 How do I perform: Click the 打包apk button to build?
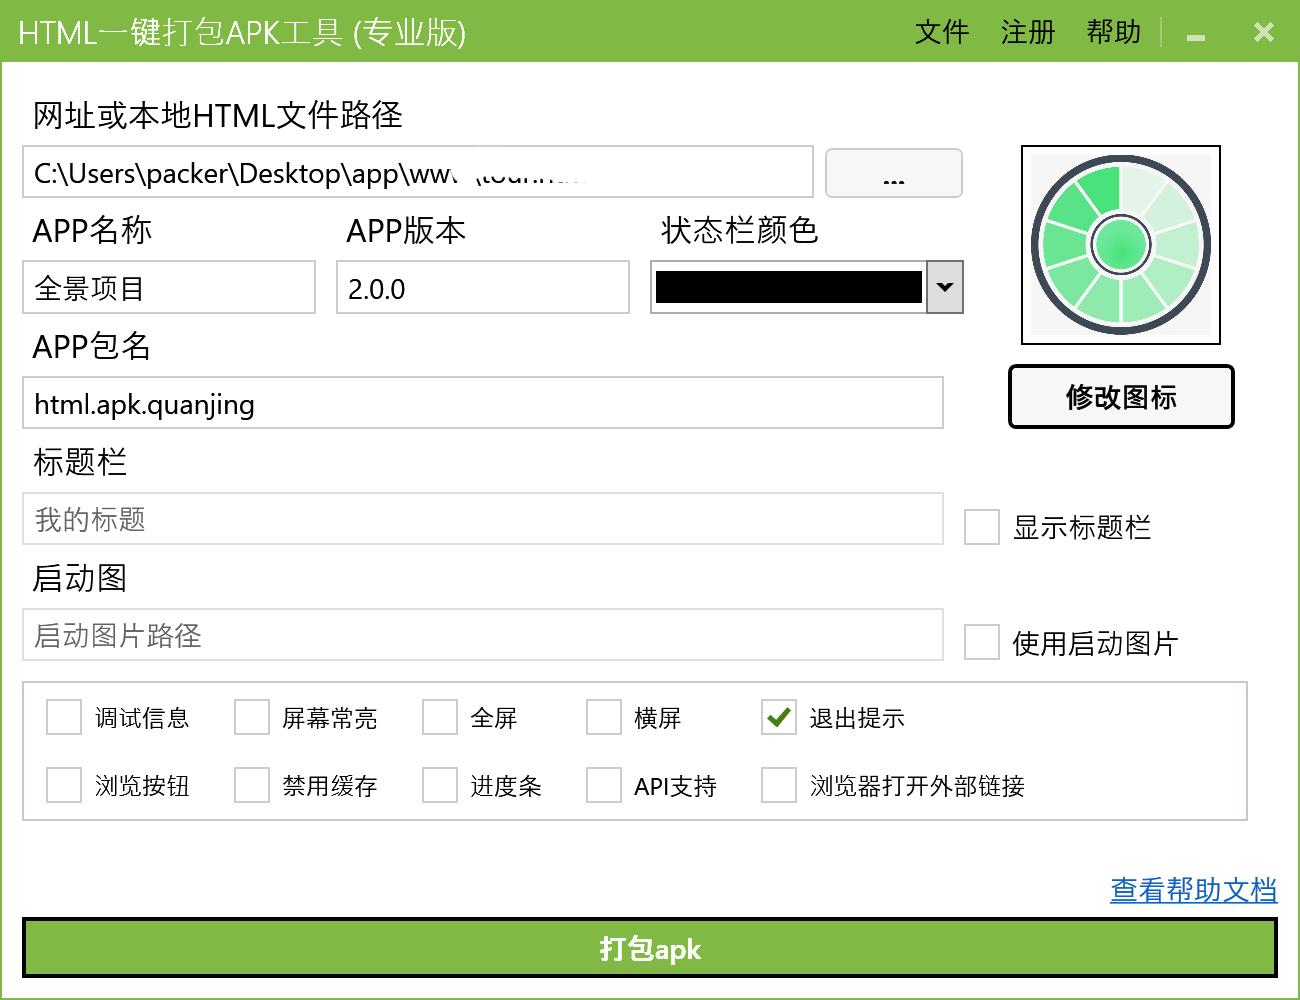650,949
